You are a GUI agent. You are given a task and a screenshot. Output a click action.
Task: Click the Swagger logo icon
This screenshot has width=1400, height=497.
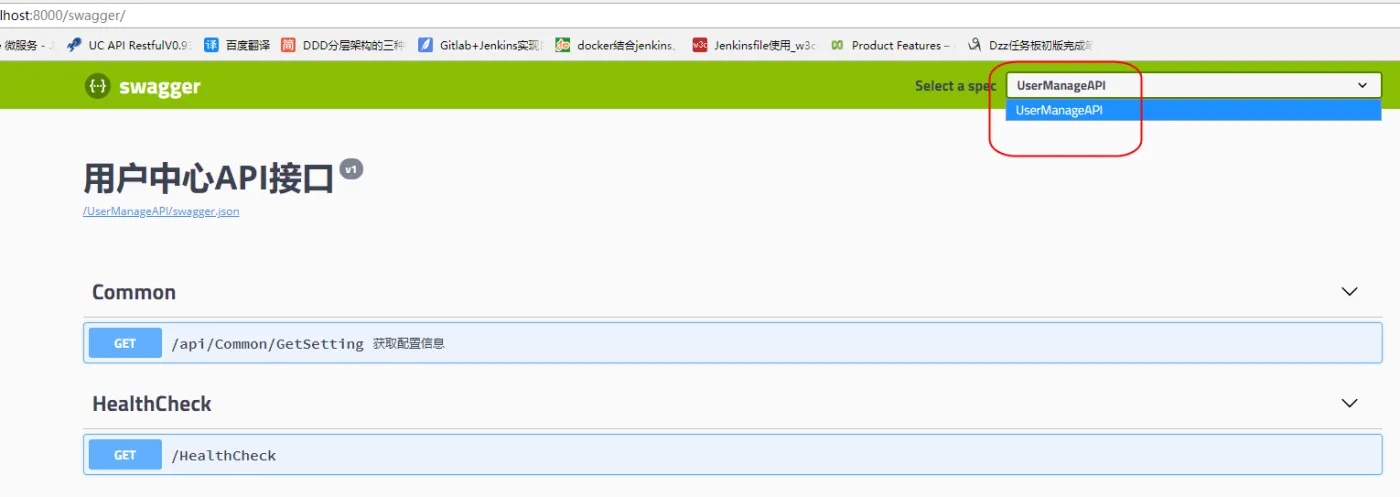(97, 86)
